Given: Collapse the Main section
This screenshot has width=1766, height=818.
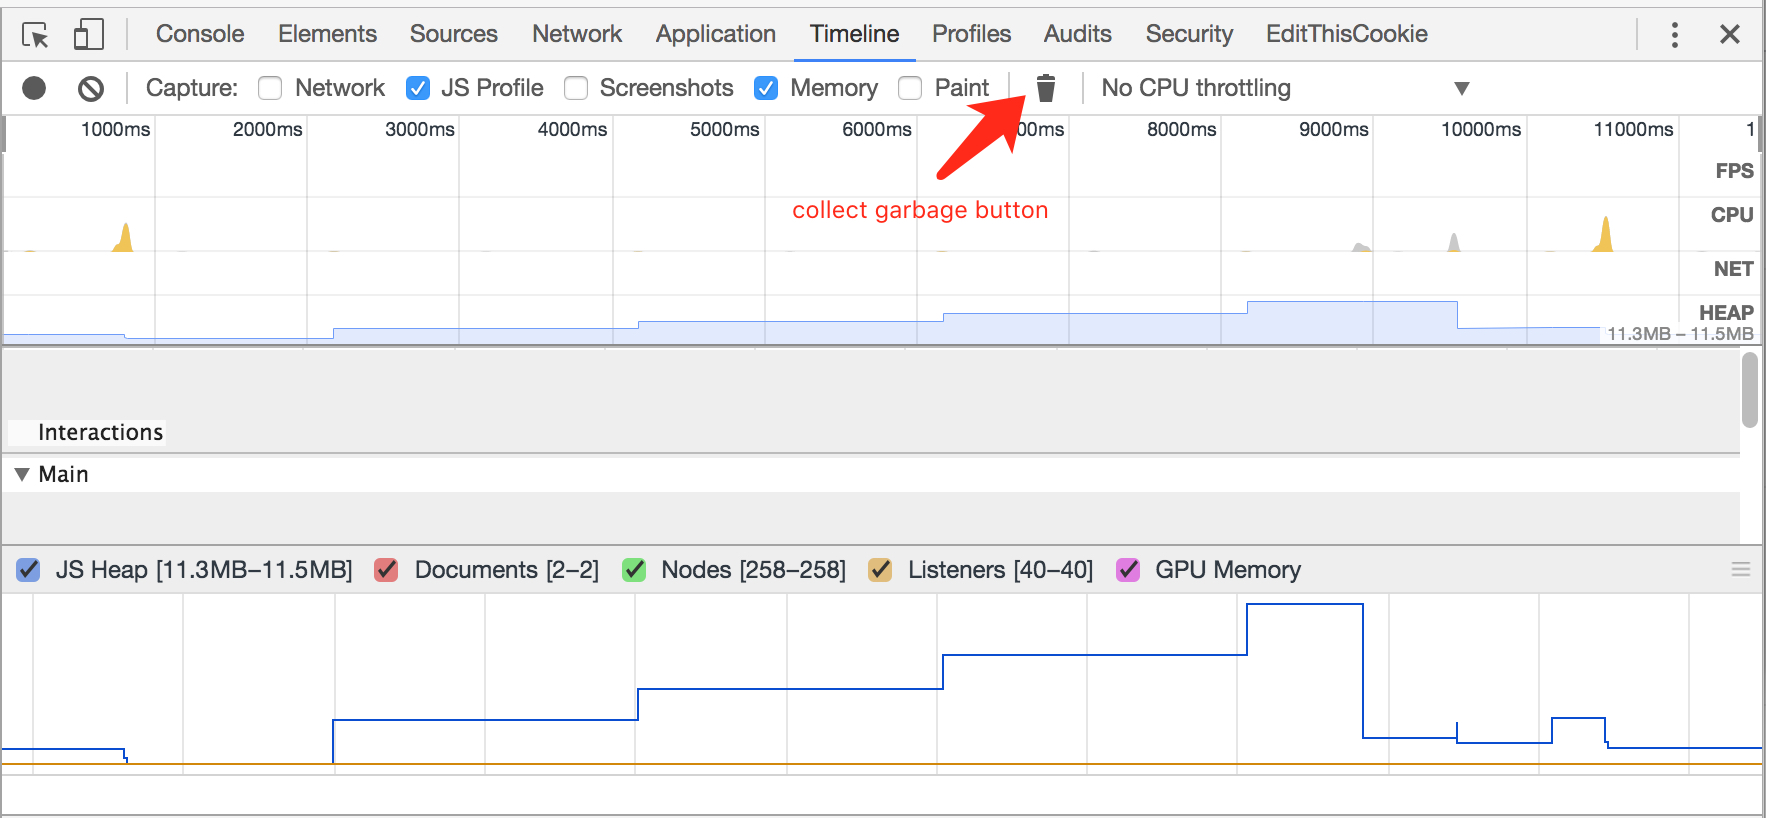Looking at the screenshot, I should click(22, 475).
